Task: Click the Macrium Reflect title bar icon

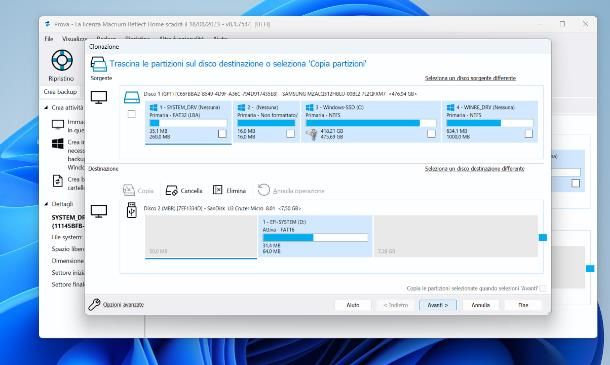Action: 47,24
